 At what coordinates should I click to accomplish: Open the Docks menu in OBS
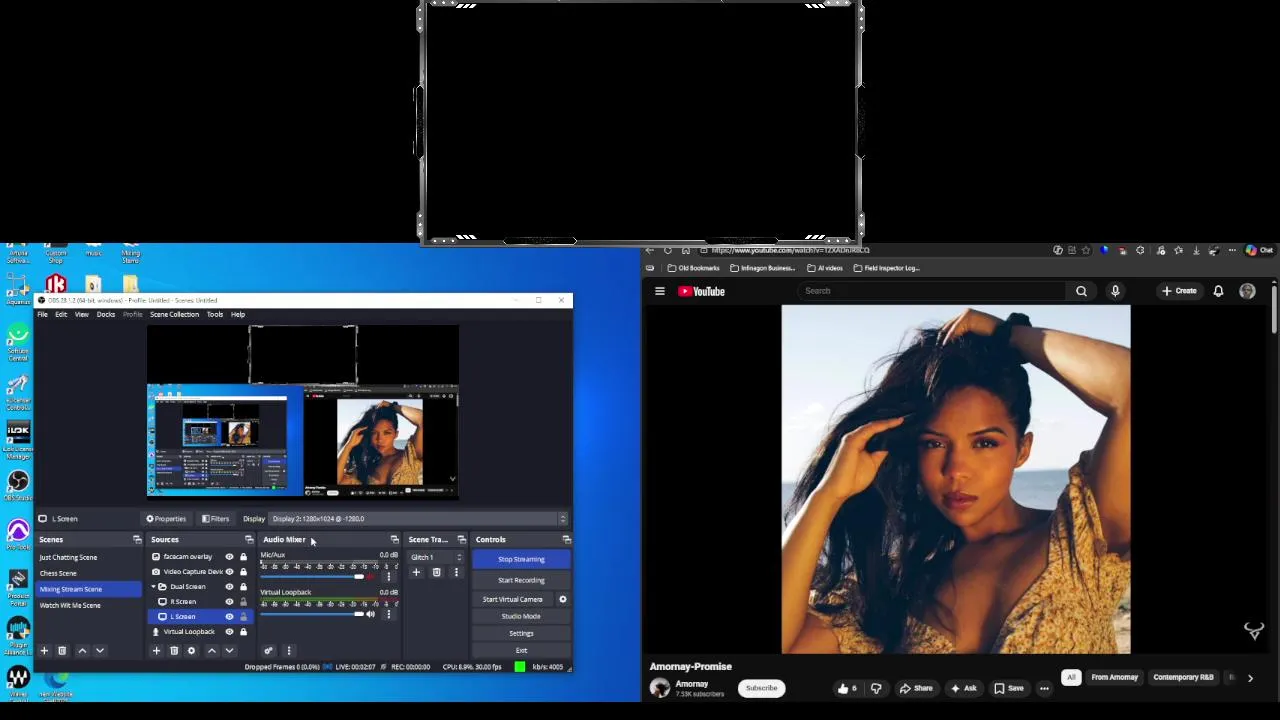(106, 315)
